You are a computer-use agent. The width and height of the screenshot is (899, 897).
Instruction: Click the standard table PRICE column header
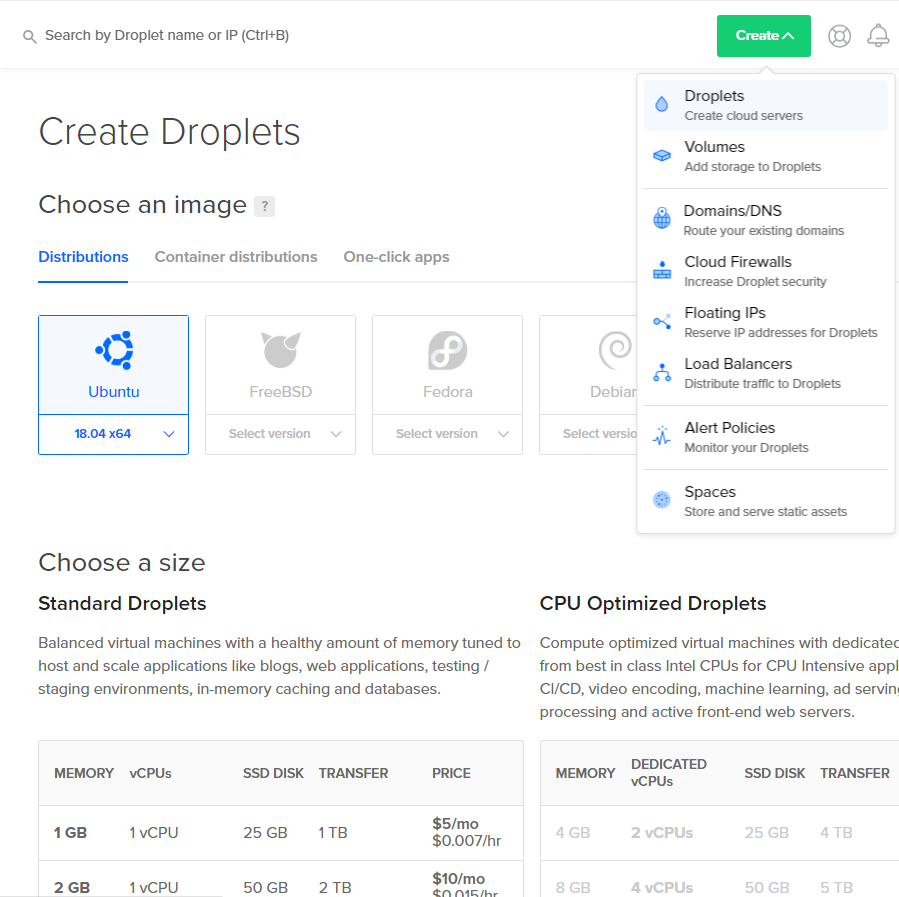[x=451, y=774]
